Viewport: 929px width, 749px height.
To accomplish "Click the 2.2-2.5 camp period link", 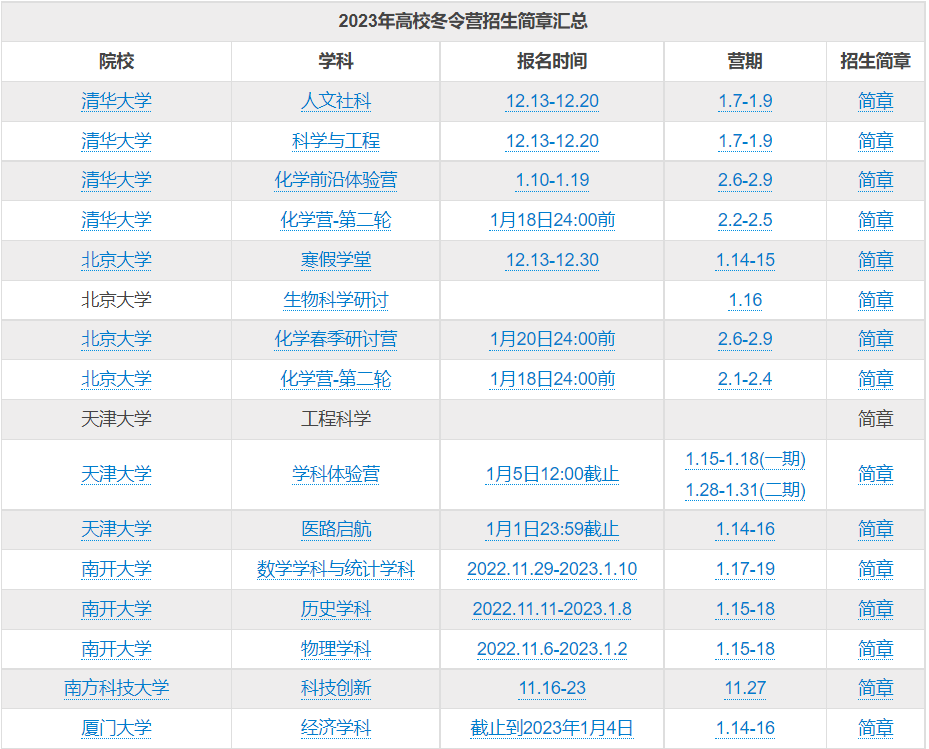I will click(x=745, y=220).
